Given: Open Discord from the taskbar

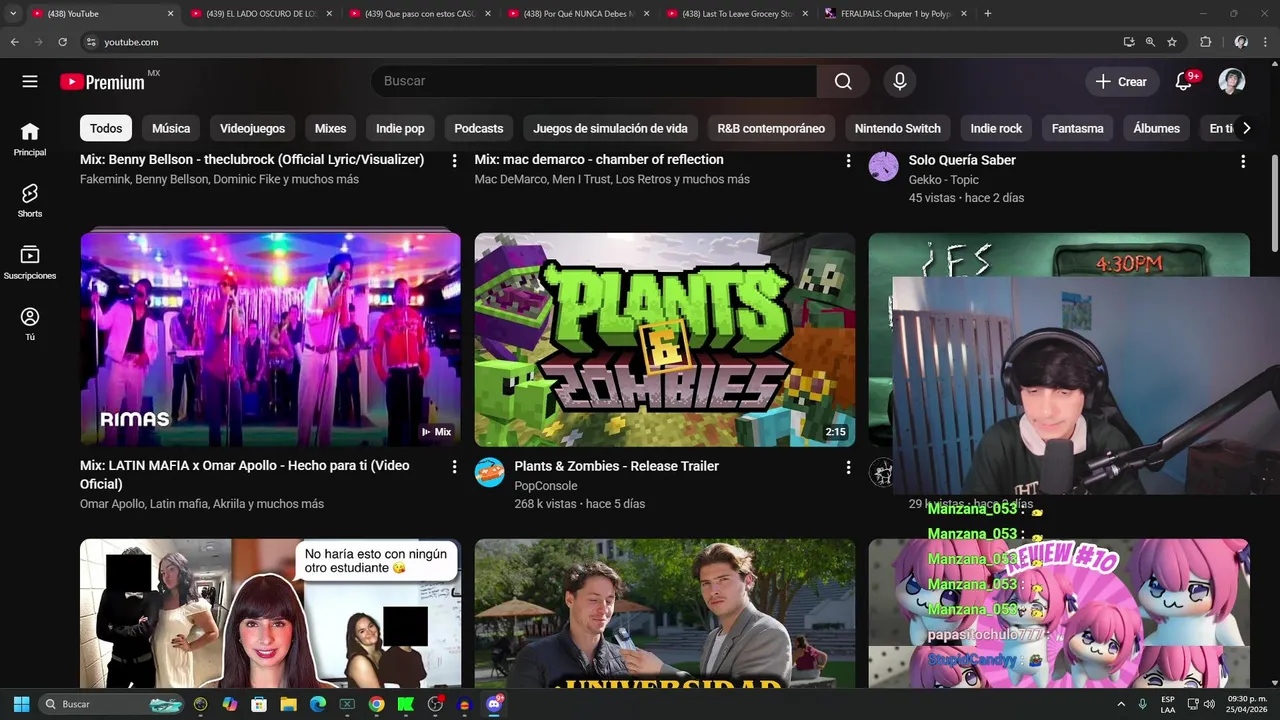Looking at the screenshot, I should coord(493,704).
